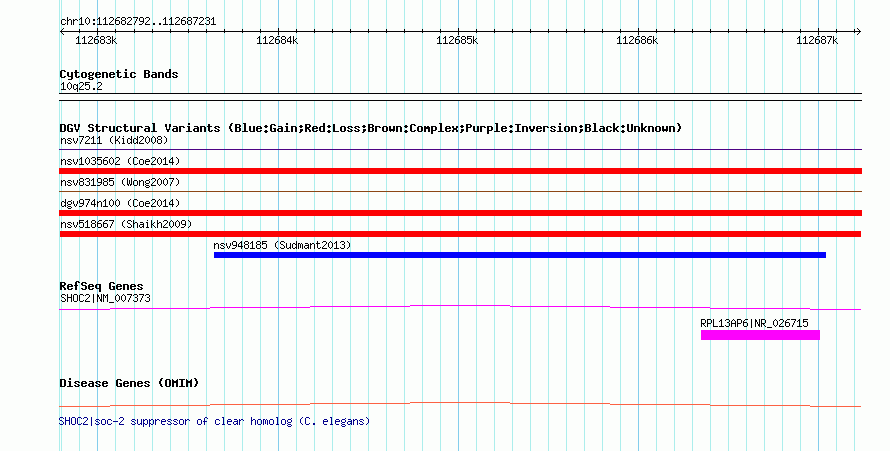
Task: Click the left arrowhead of the ruler
Action: (62, 31)
